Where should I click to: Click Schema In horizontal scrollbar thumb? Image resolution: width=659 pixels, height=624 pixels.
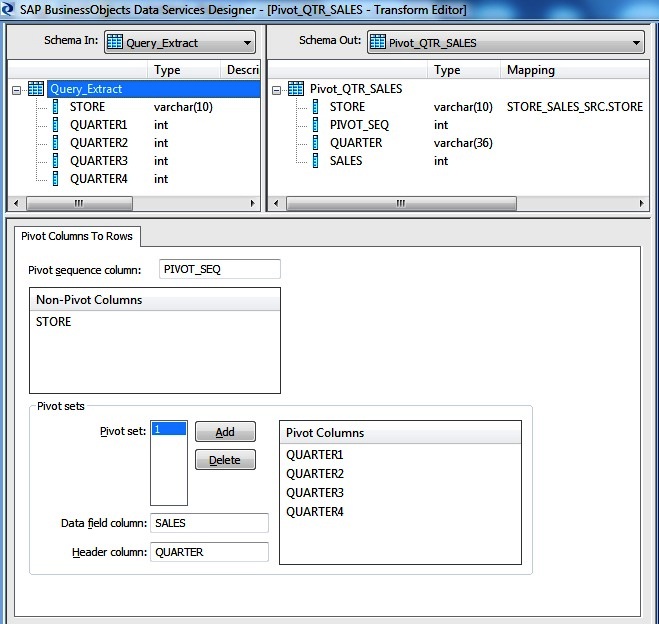click(79, 203)
